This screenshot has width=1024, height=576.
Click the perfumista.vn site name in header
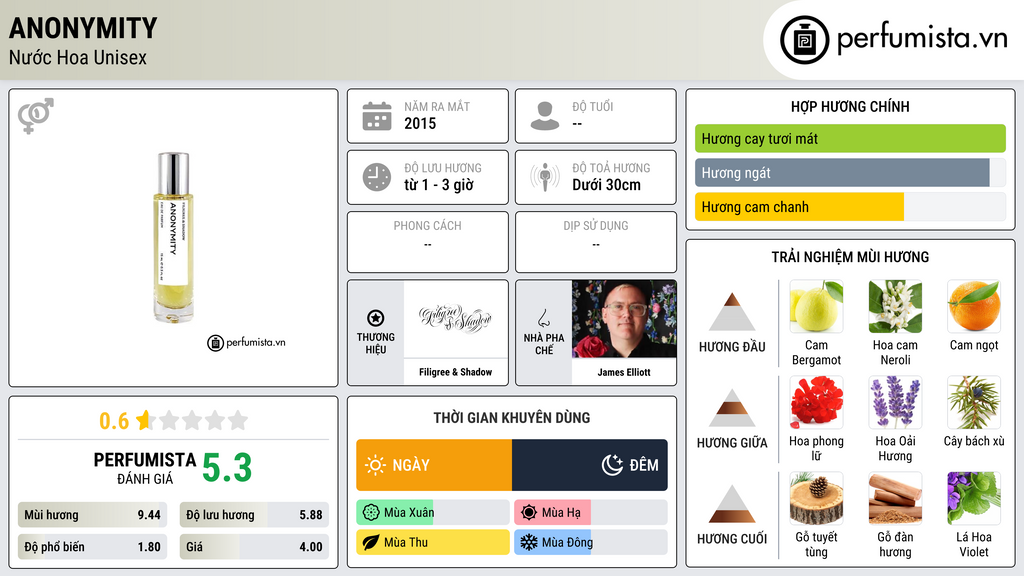(922, 39)
